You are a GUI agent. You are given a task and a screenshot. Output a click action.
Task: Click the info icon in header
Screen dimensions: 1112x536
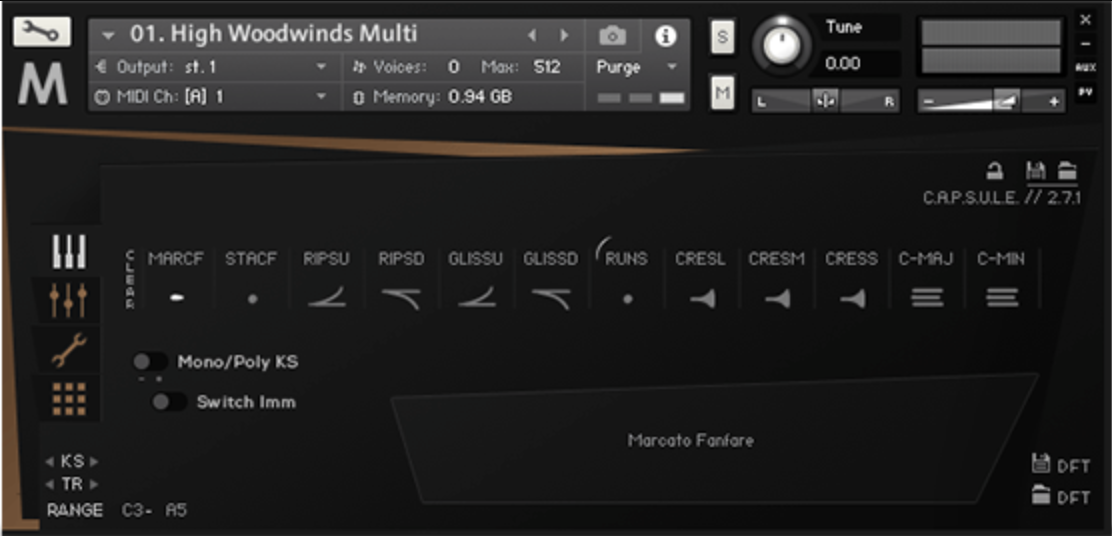(665, 36)
